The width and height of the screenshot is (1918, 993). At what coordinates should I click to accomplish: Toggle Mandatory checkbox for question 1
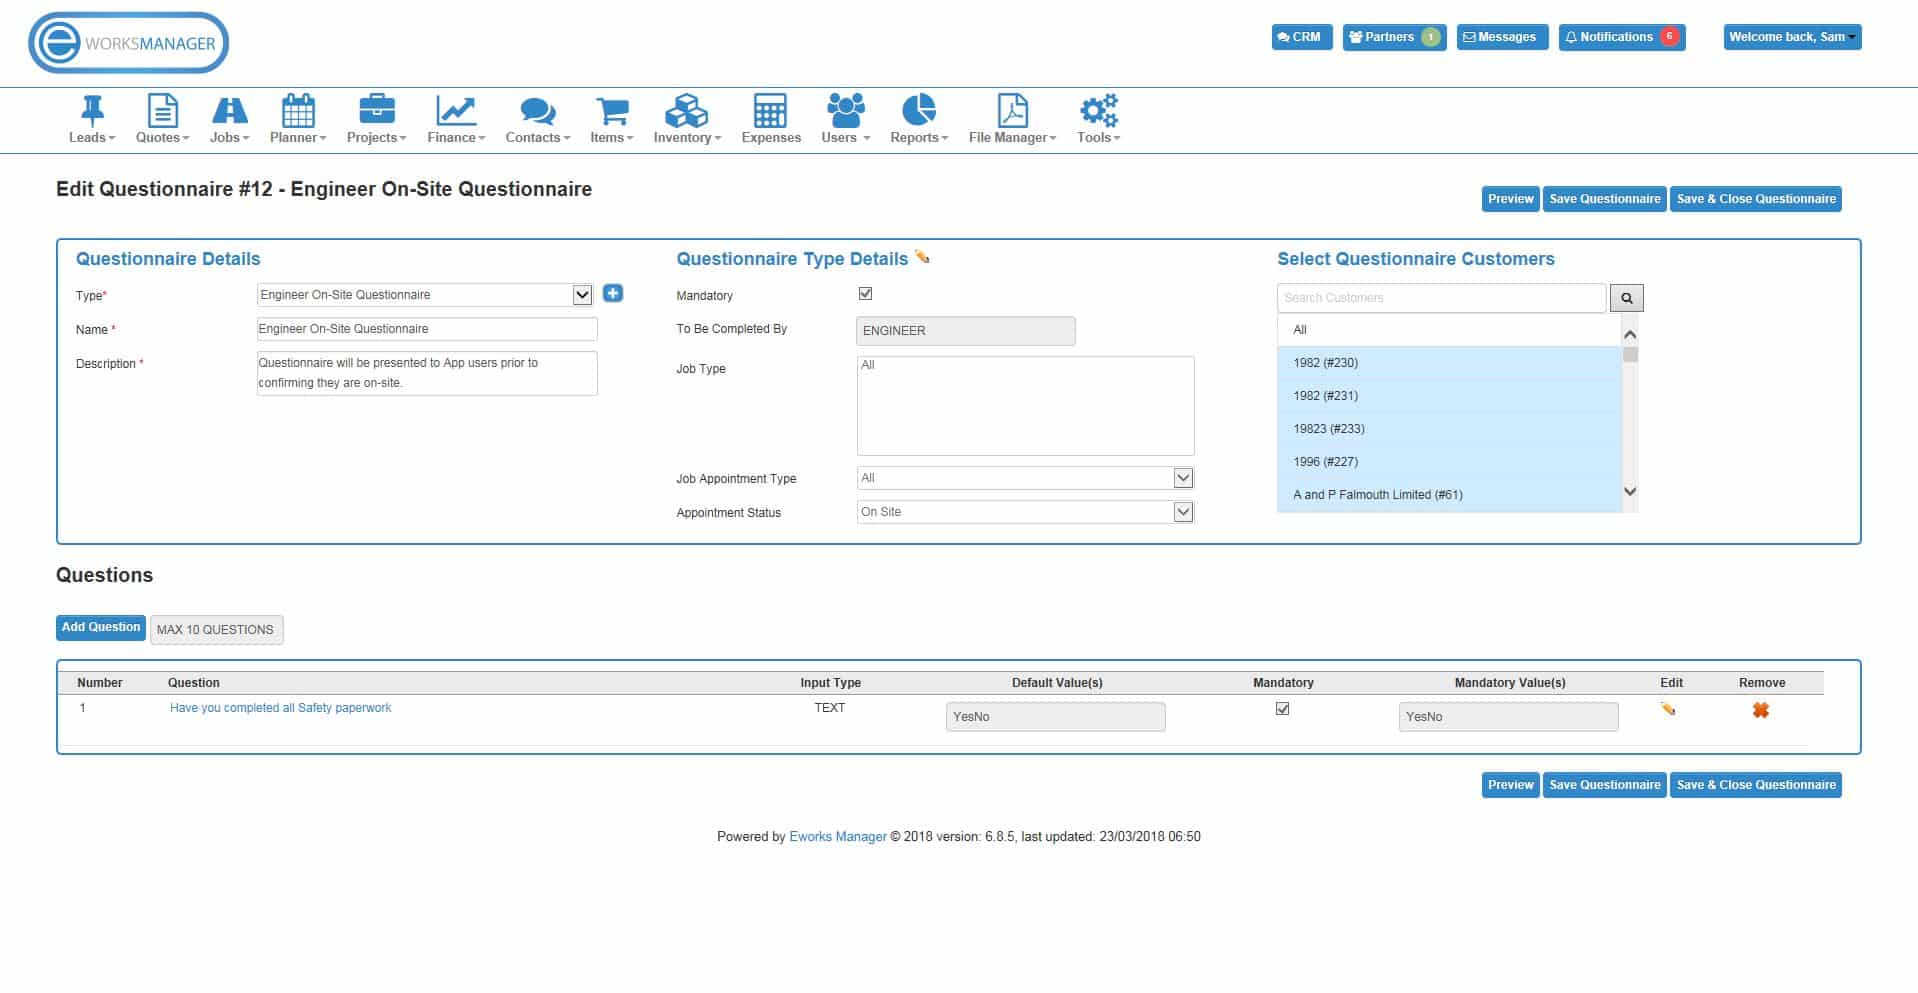tap(1283, 709)
